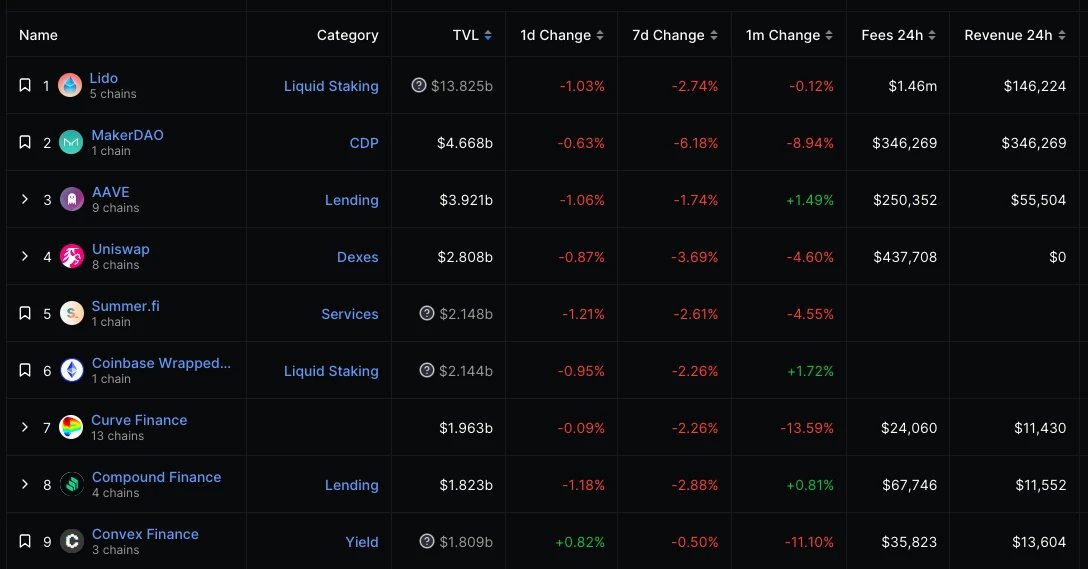
Task: Click the Curve Finance rainbow logo
Action: tap(71, 428)
